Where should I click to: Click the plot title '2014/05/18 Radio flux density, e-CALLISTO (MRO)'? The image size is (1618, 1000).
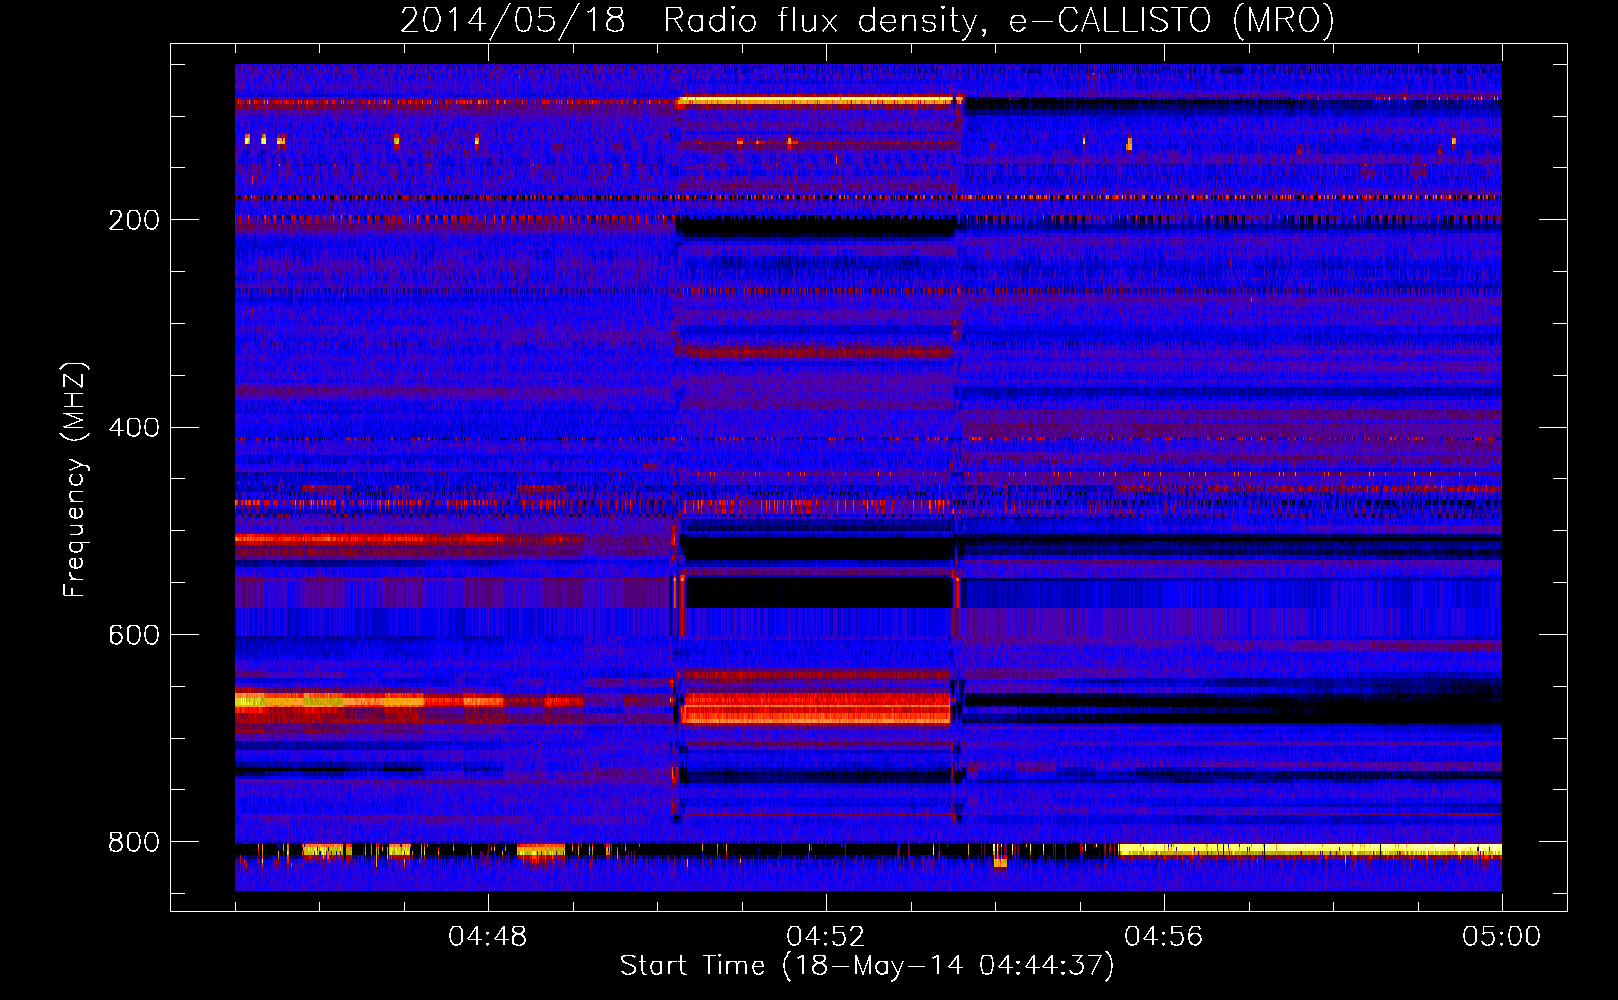867,20
